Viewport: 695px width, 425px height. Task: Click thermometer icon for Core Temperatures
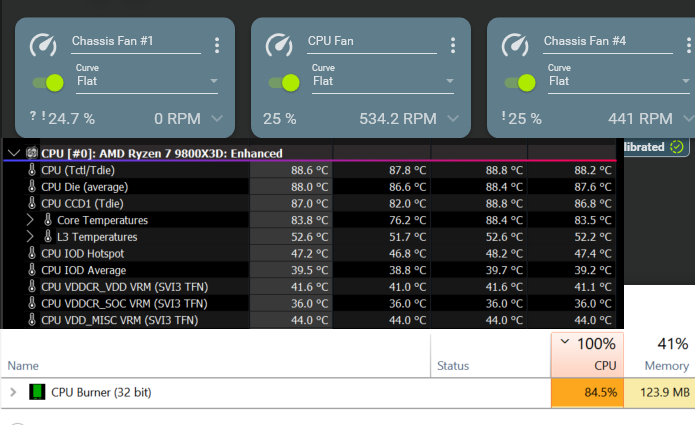pyautogui.click(x=48, y=220)
